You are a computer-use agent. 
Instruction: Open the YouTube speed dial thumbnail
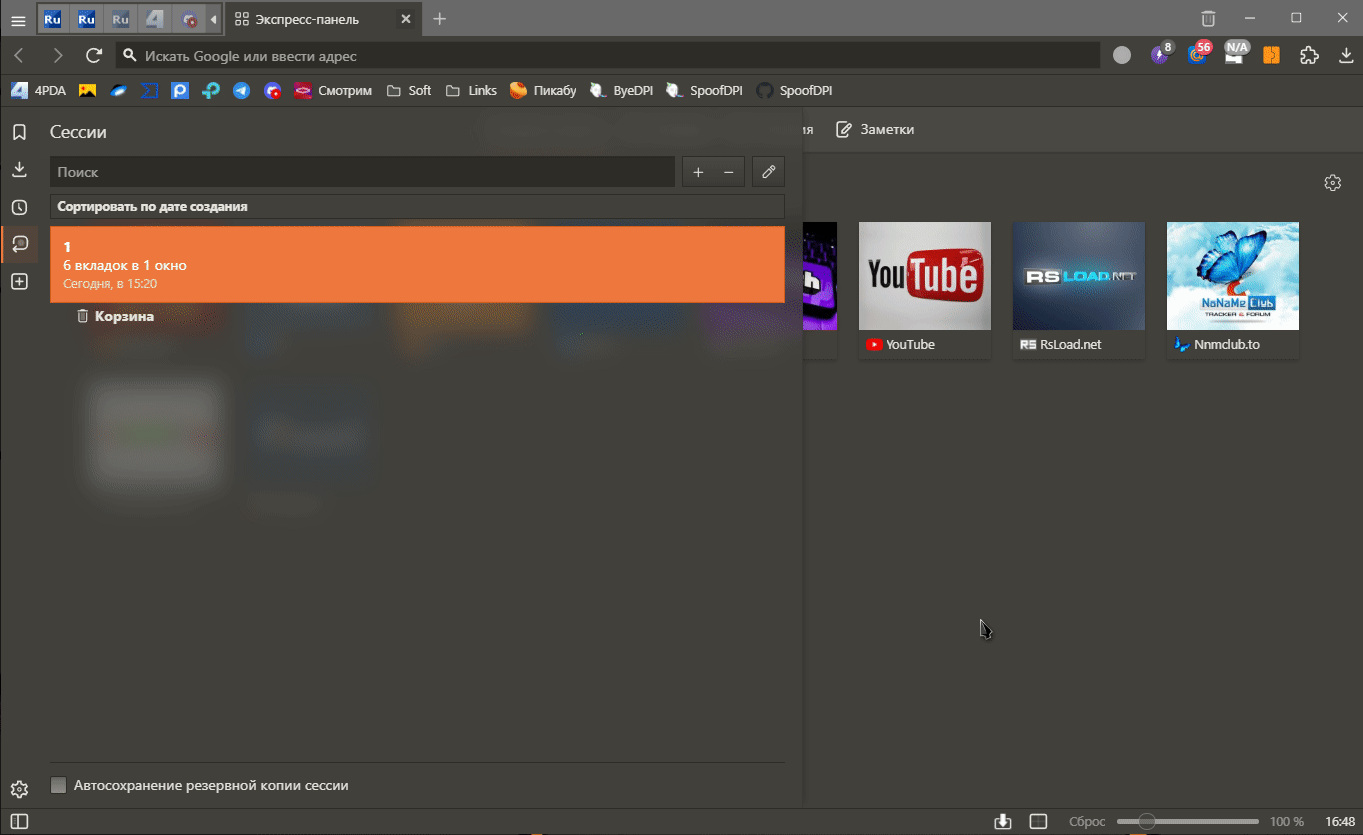pos(925,276)
